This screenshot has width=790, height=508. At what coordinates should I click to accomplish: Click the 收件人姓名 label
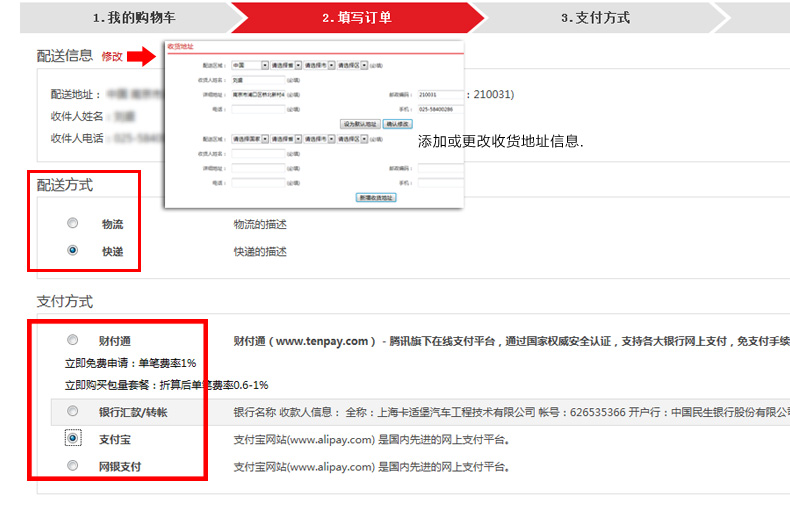pyautogui.click(x=77, y=116)
